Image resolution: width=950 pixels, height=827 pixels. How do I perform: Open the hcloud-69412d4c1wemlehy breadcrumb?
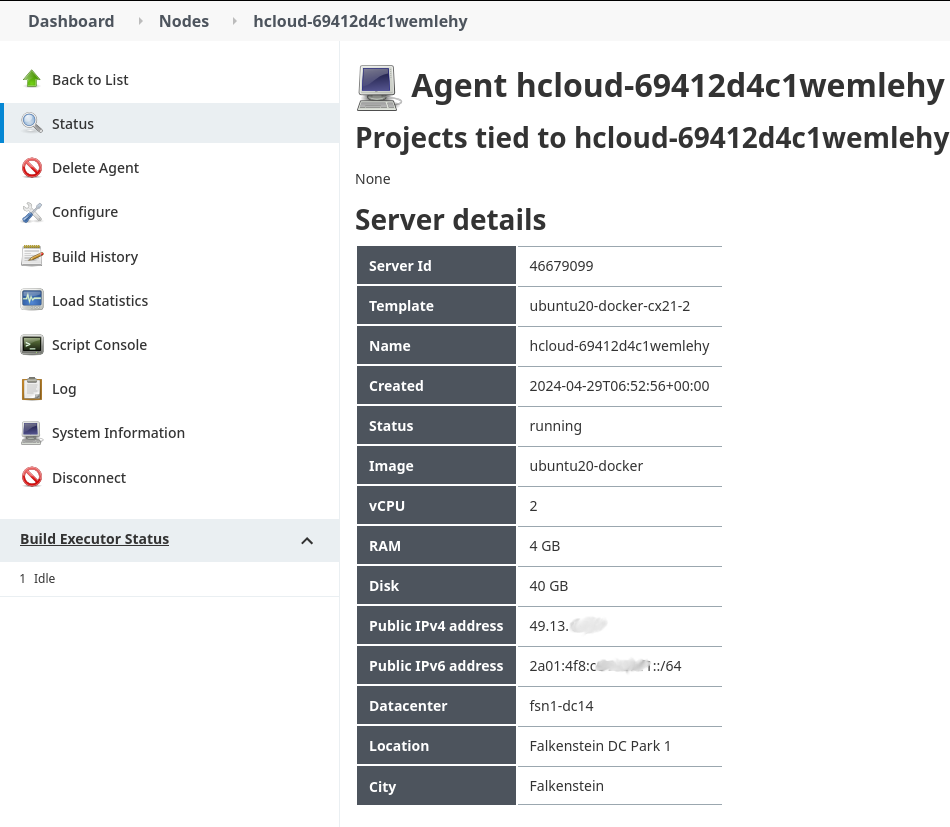pyautogui.click(x=360, y=21)
